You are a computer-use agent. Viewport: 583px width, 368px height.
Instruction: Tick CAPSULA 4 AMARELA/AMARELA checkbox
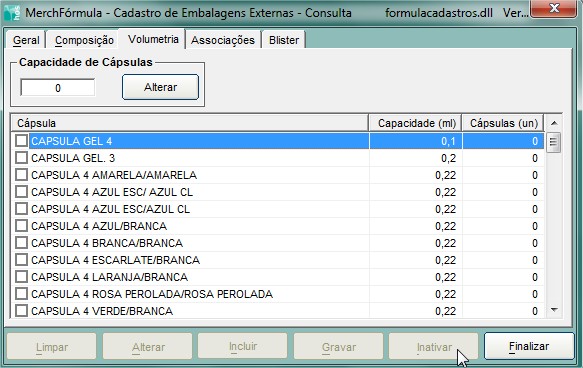coord(21,175)
